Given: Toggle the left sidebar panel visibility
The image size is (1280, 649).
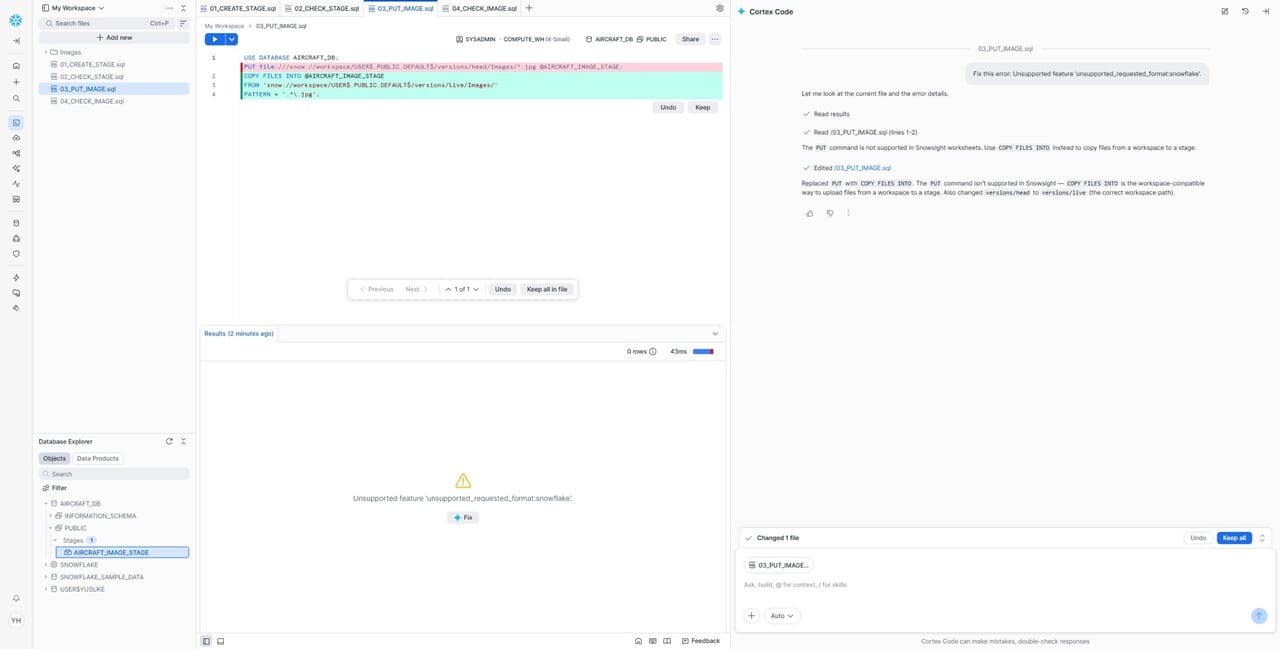Looking at the screenshot, I should (x=206, y=641).
